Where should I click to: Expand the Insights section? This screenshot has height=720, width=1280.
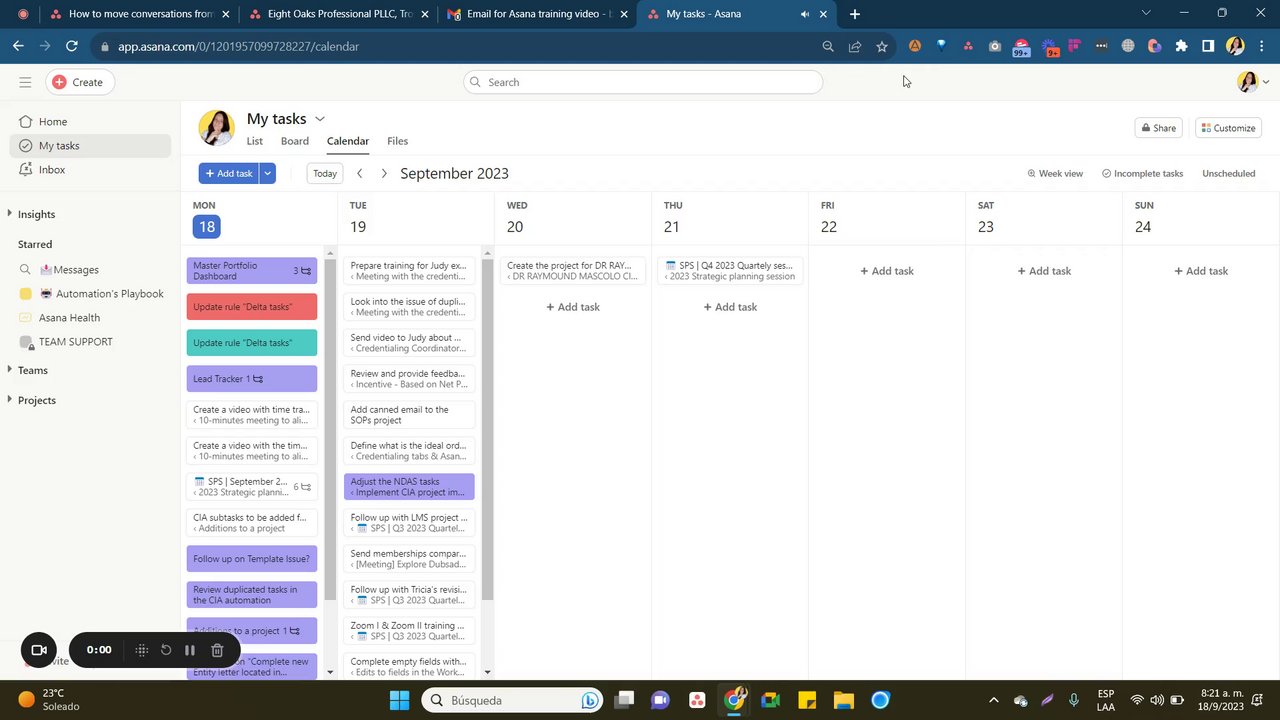36,214
